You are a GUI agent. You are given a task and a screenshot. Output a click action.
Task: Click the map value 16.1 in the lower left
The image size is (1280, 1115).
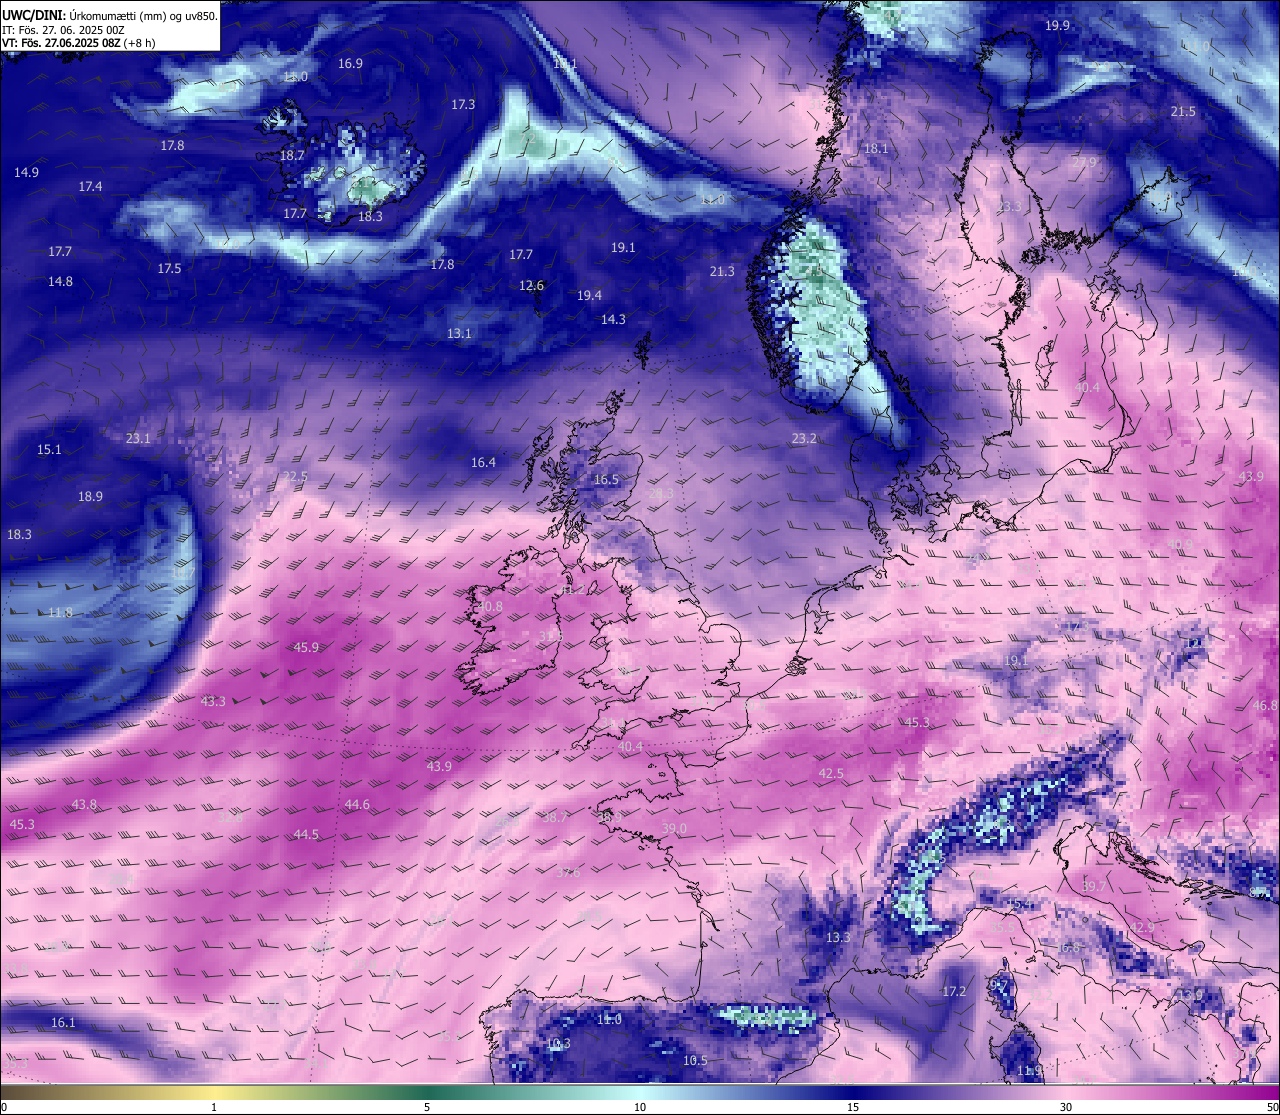tap(63, 1023)
